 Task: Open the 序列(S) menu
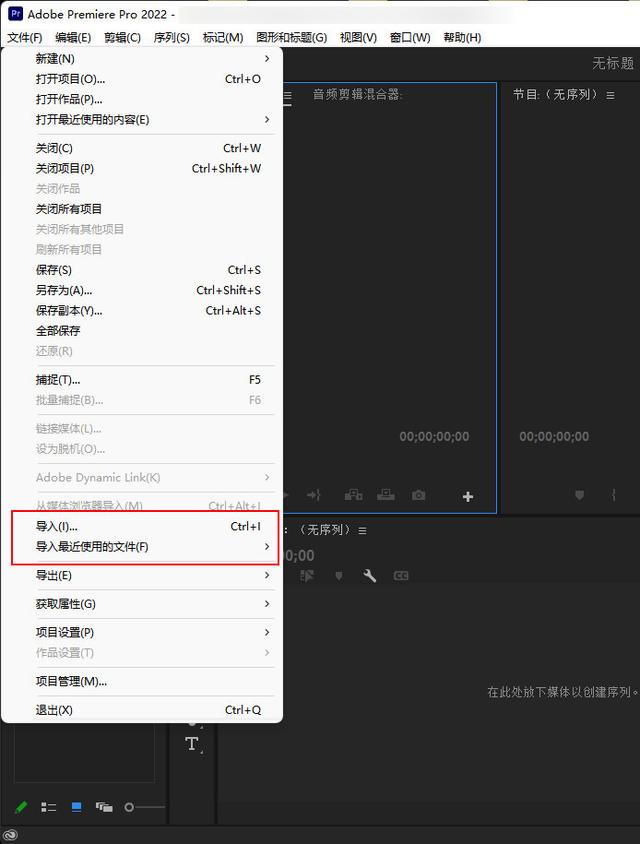tap(172, 37)
